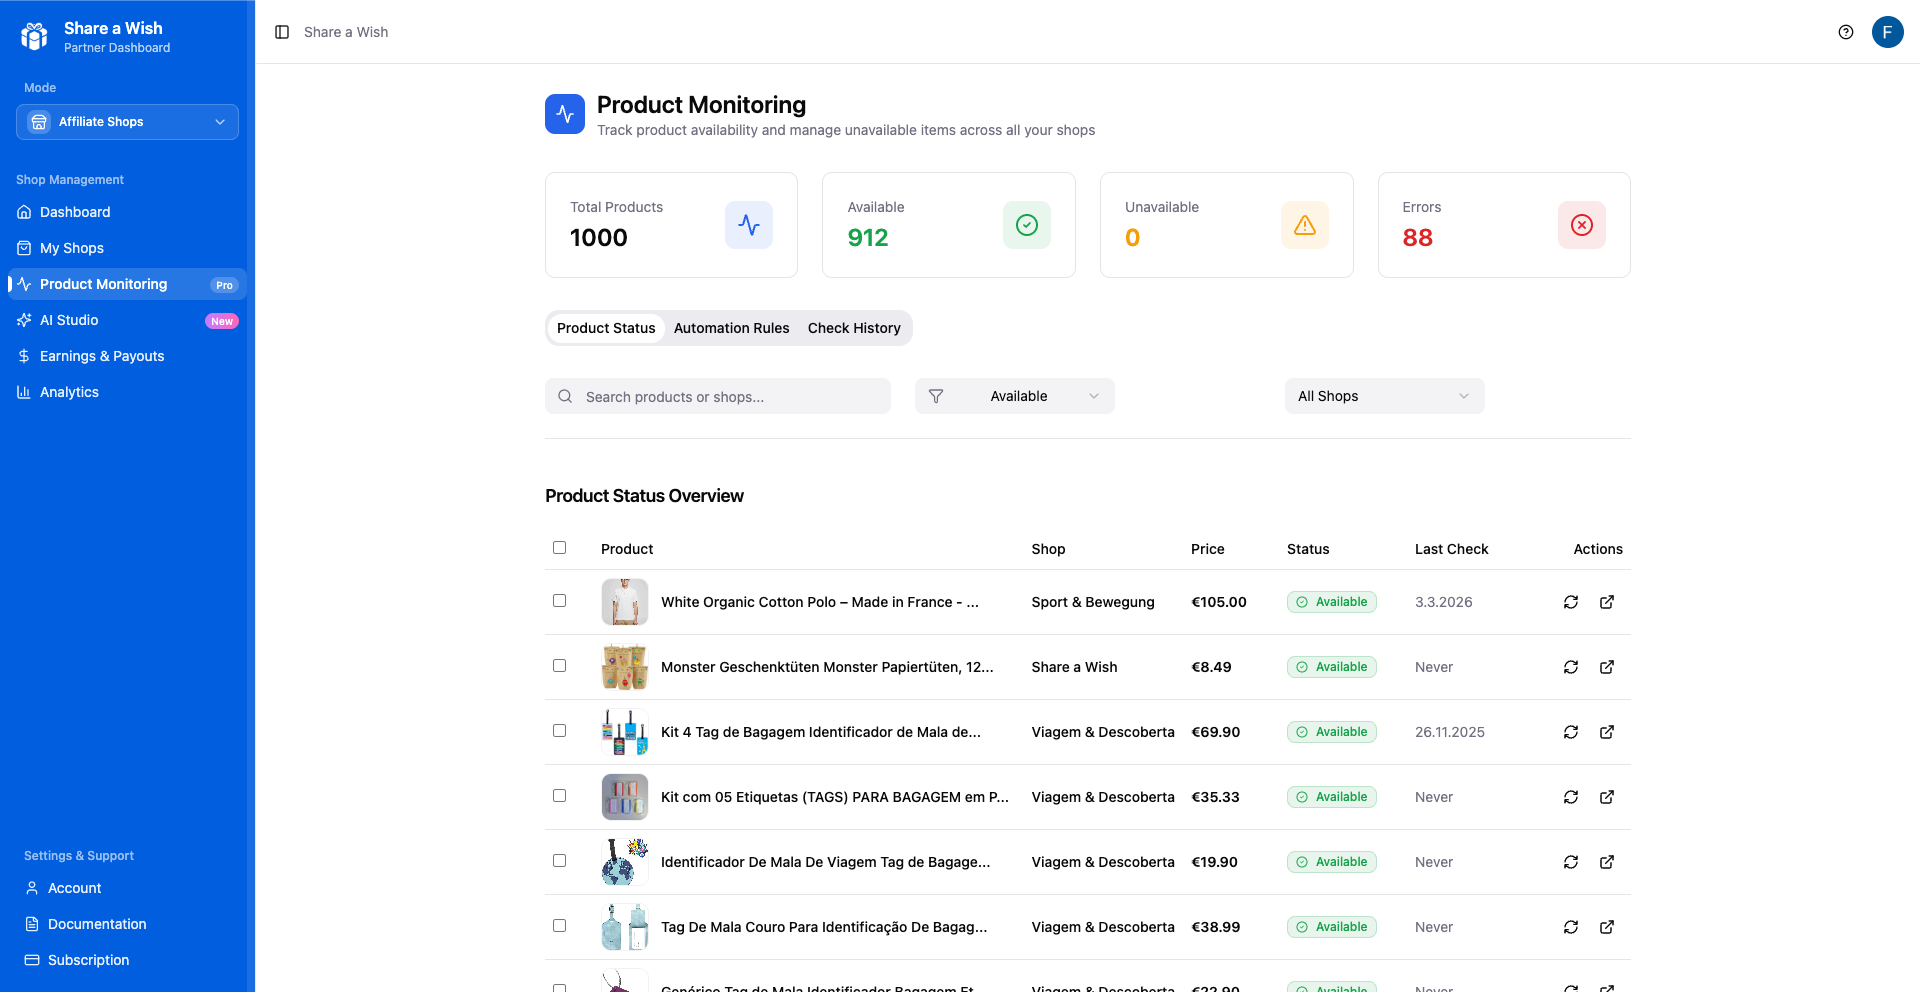
Task: Click Errors red cross icon
Action: coord(1582,225)
